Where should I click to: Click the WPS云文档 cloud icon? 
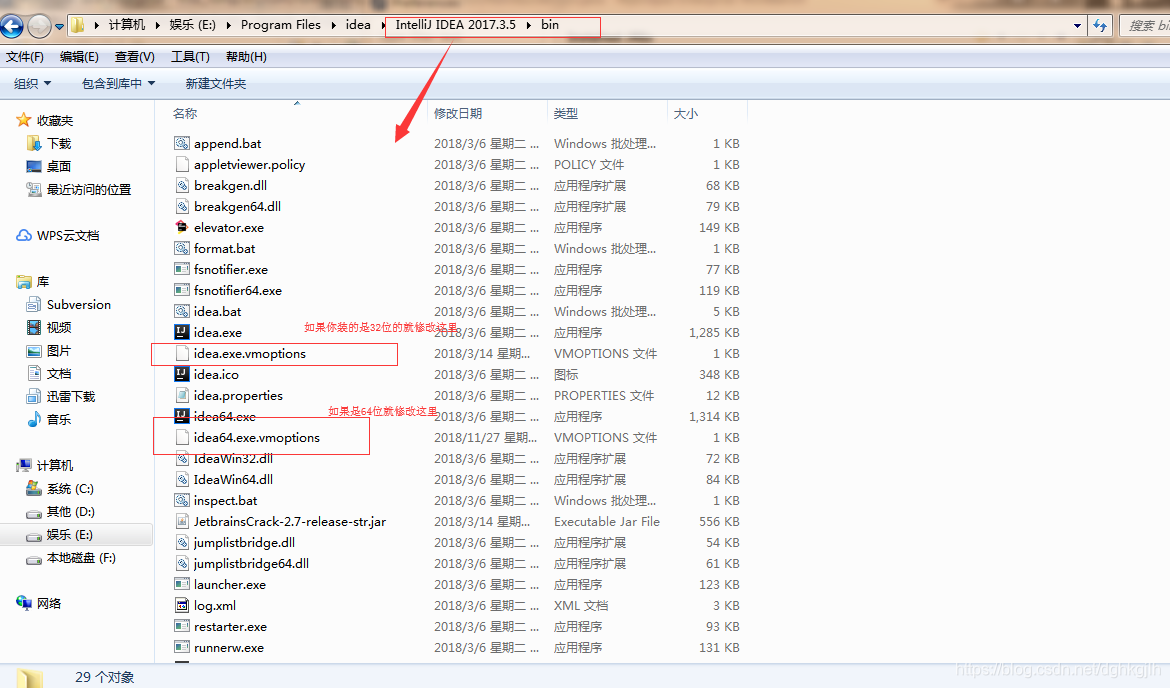[24, 236]
